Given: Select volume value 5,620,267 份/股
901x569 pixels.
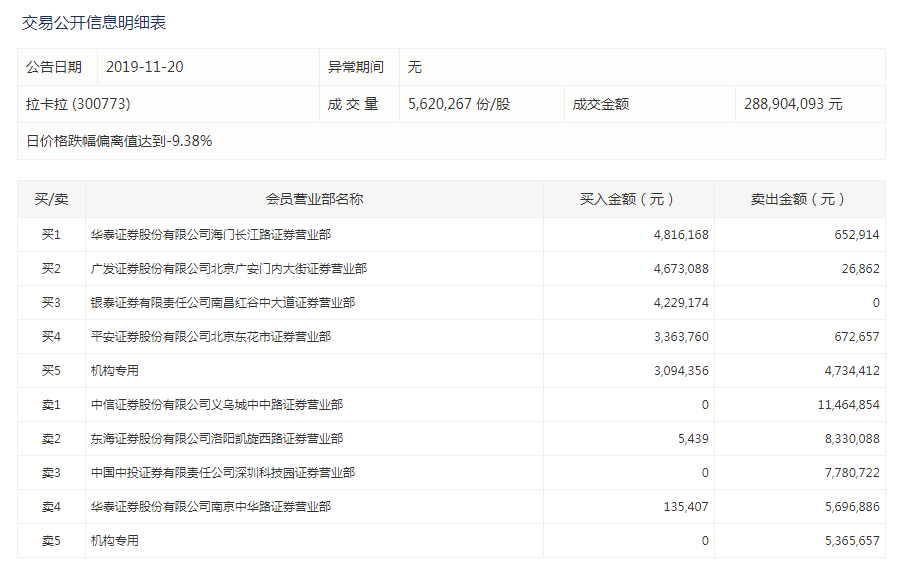Looking at the screenshot, I should 459,104.
